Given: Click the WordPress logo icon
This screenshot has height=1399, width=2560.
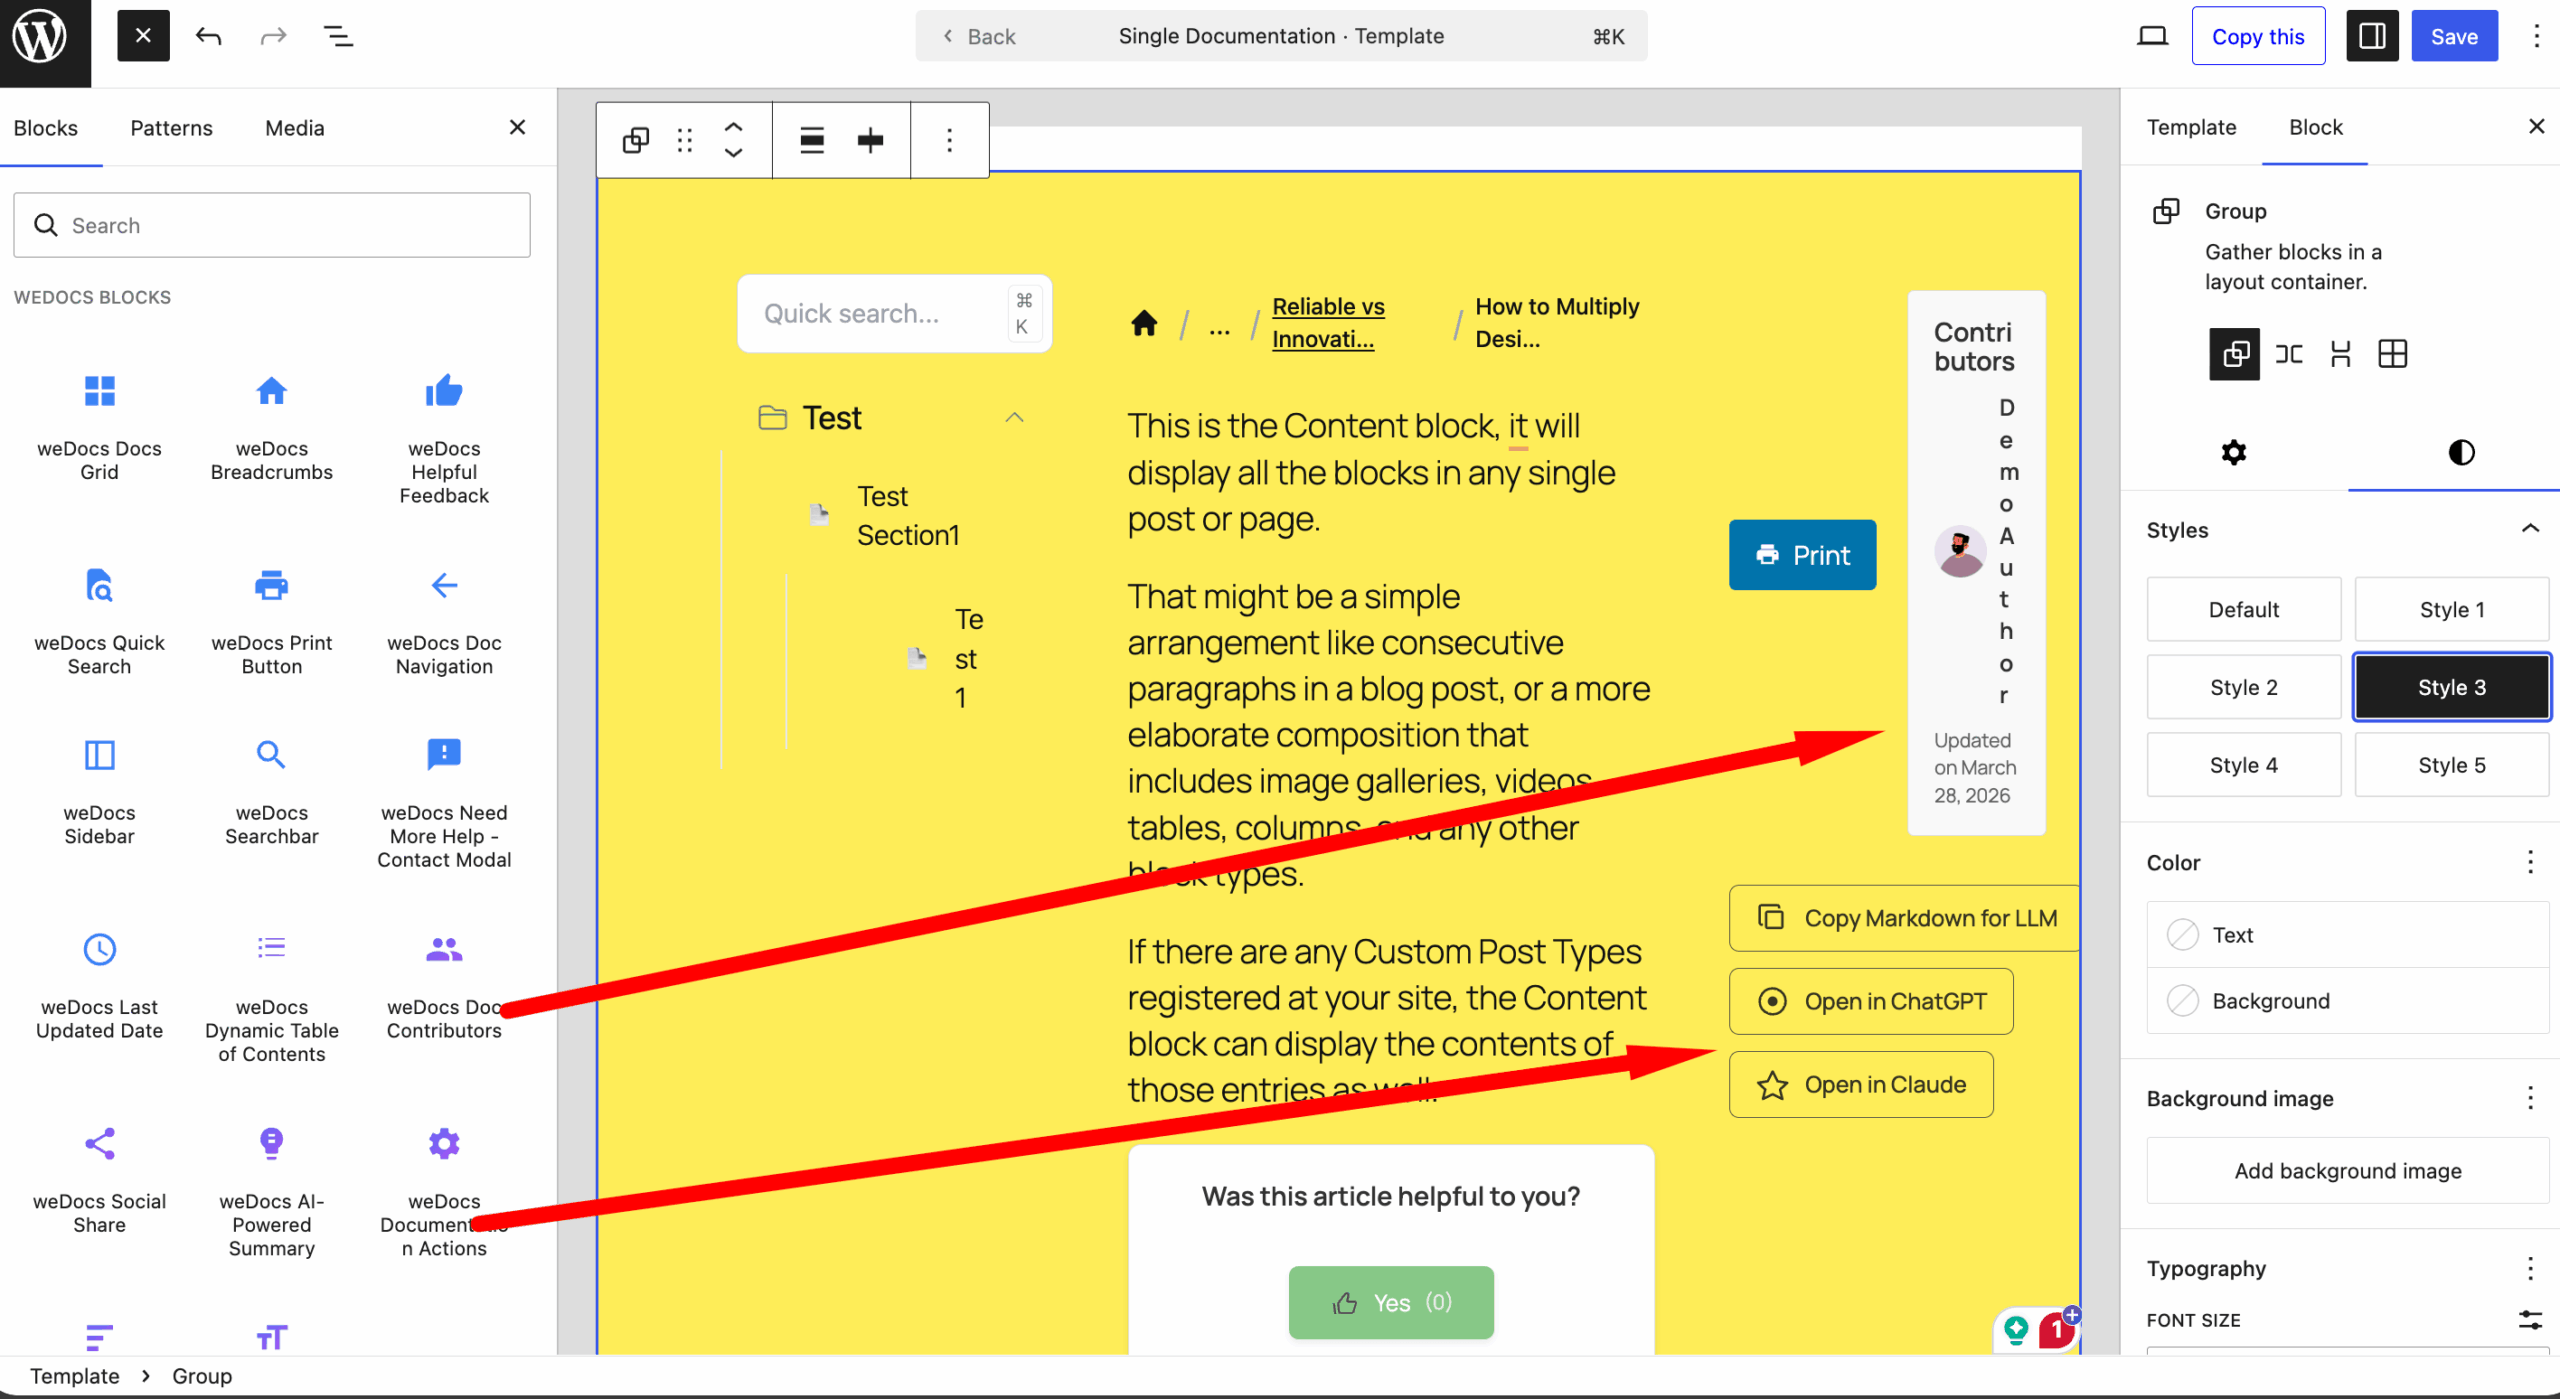Looking at the screenshot, I should [x=40, y=38].
